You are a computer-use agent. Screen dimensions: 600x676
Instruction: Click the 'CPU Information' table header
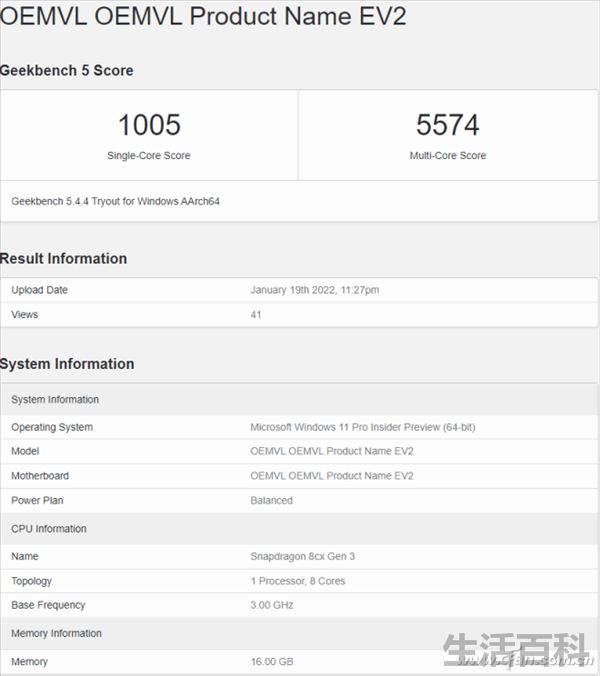49,529
